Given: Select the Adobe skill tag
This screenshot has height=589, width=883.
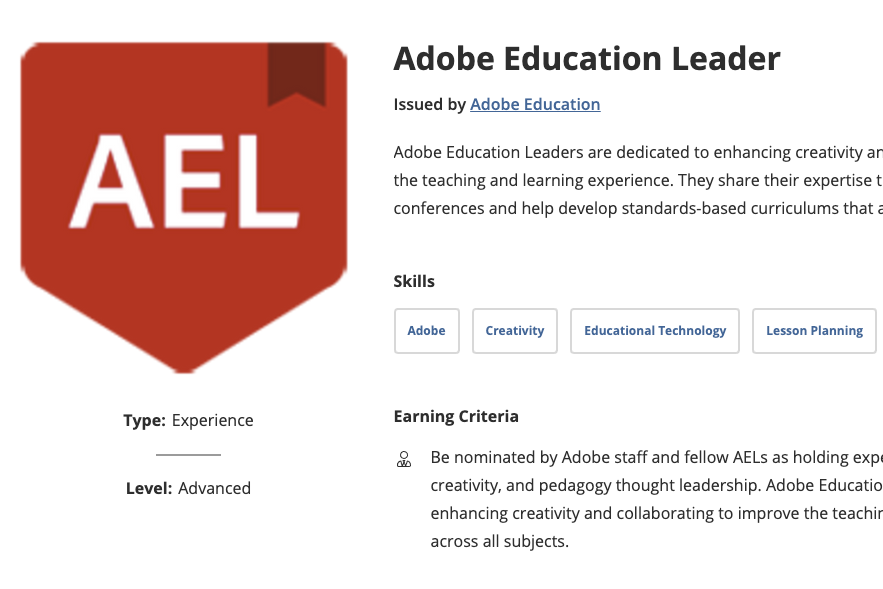Looking at the screenshot, I should [x=427, y=331].
